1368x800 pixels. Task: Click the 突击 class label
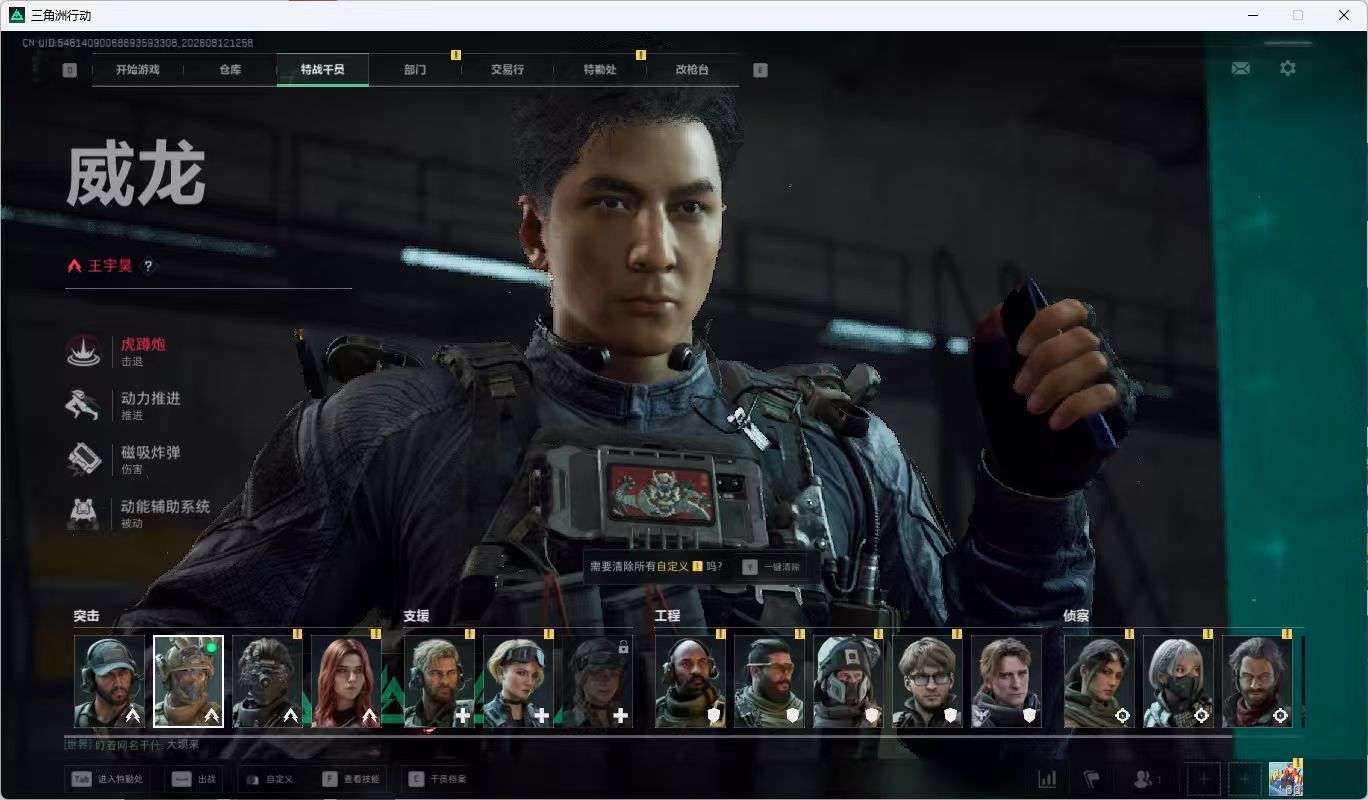[87, 616]
